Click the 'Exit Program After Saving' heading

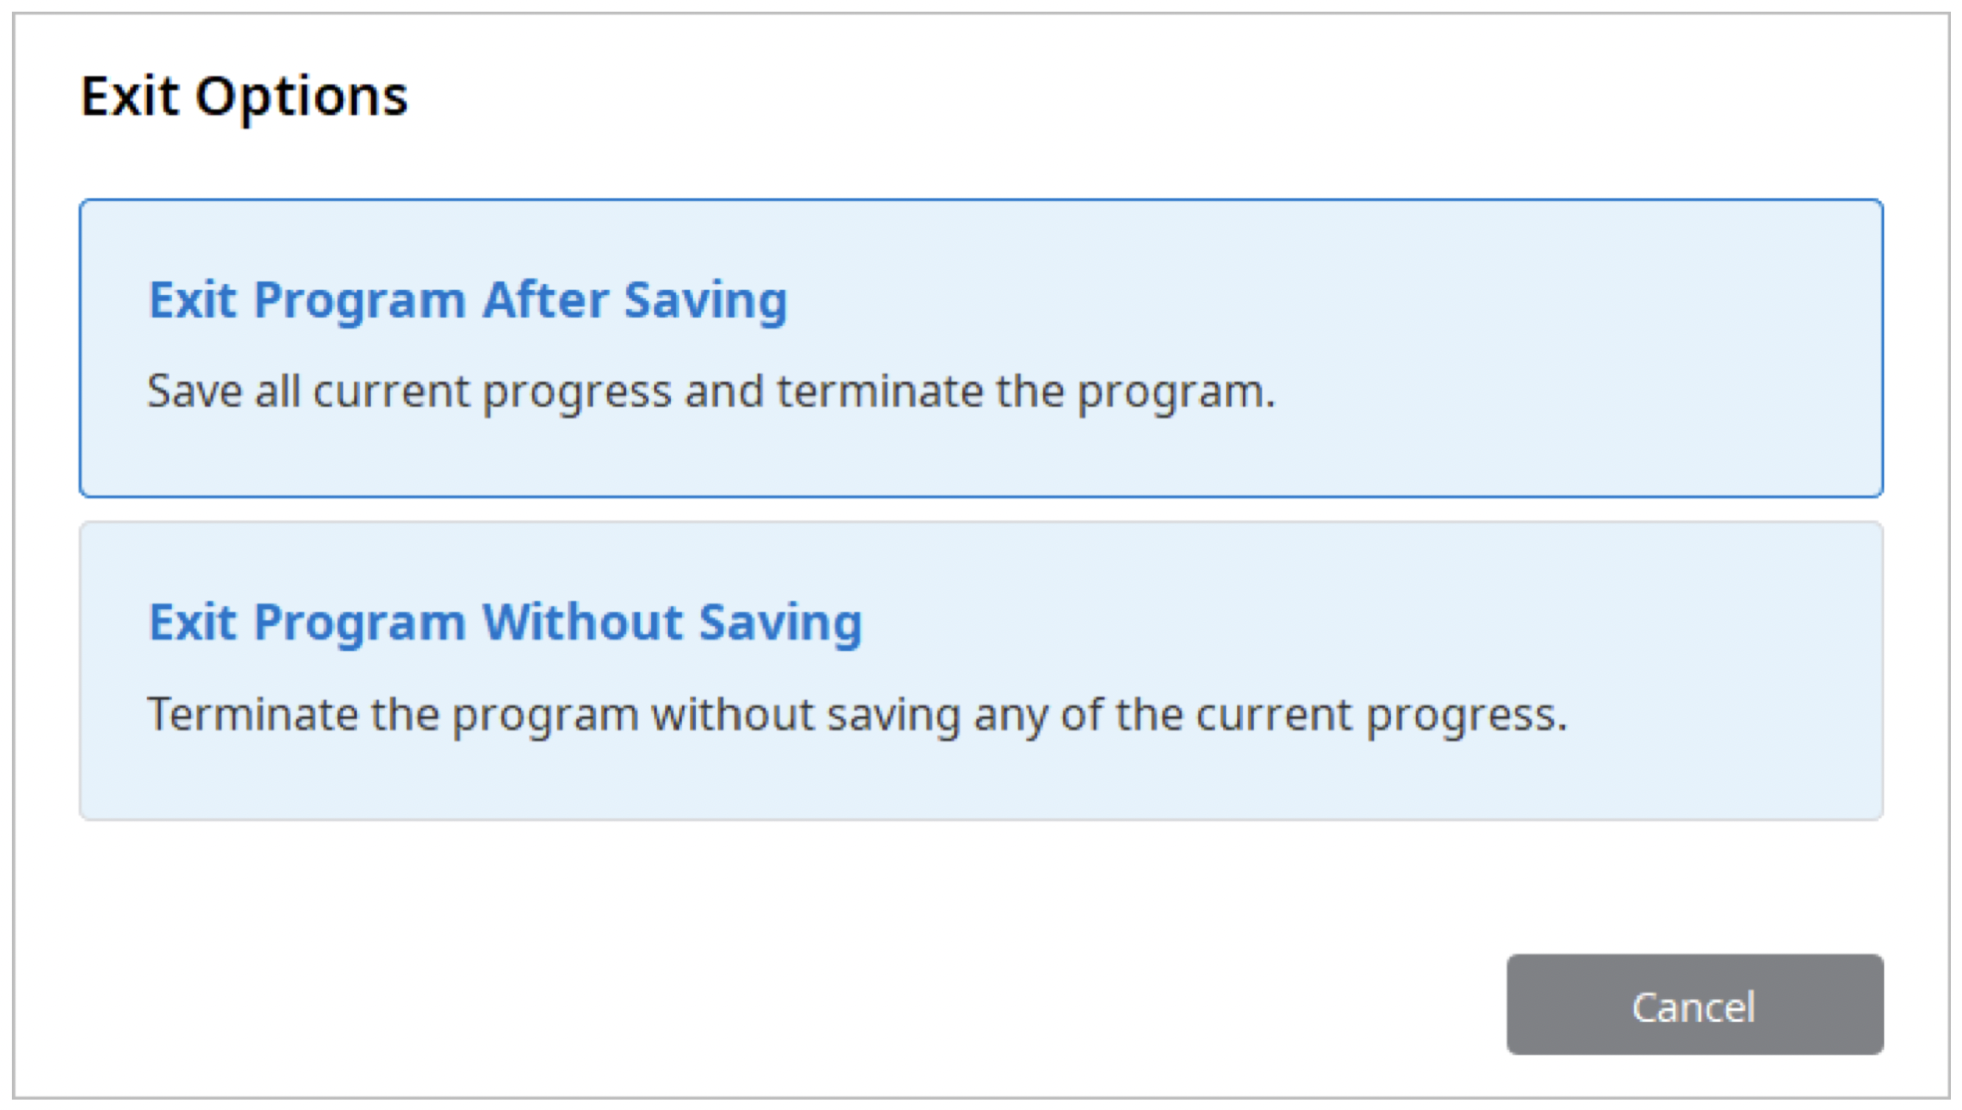(468, 300)
